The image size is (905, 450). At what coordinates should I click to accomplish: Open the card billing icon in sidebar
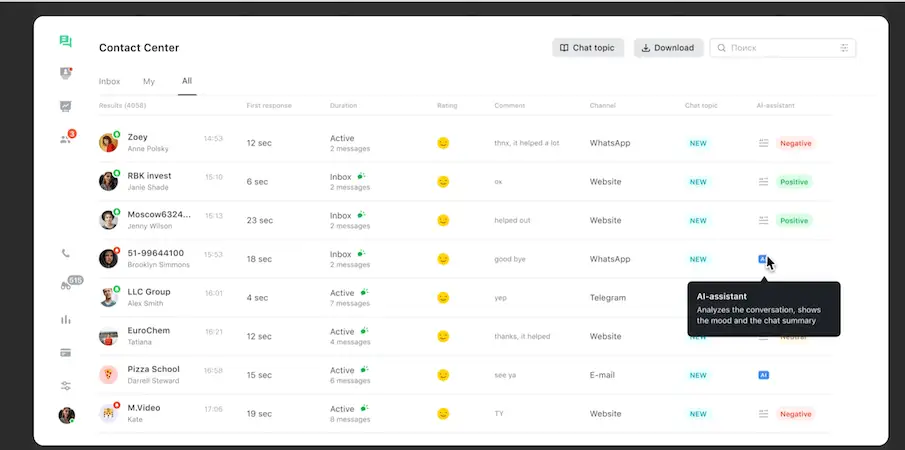point(65,353)
